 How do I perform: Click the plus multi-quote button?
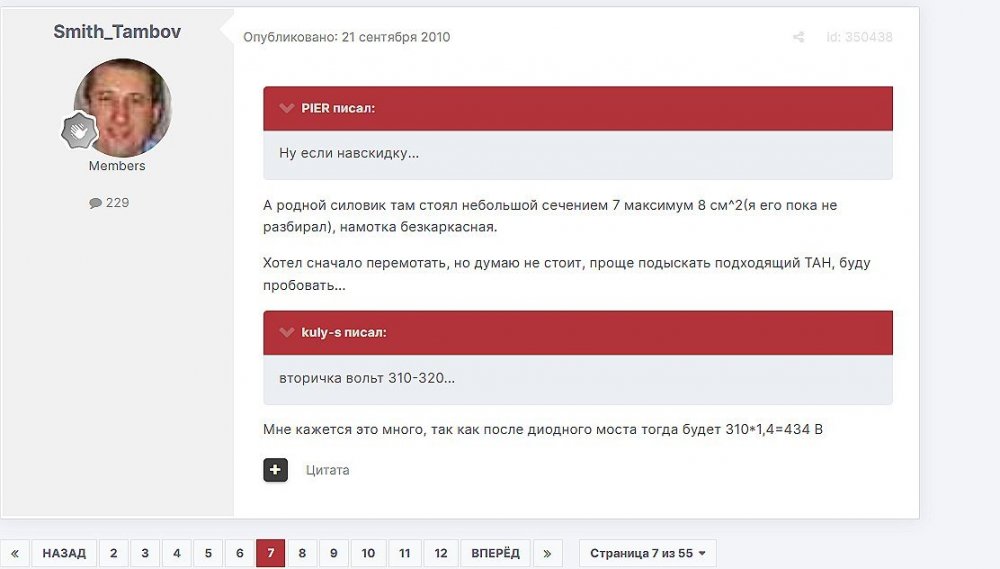[x=276, y=469]
